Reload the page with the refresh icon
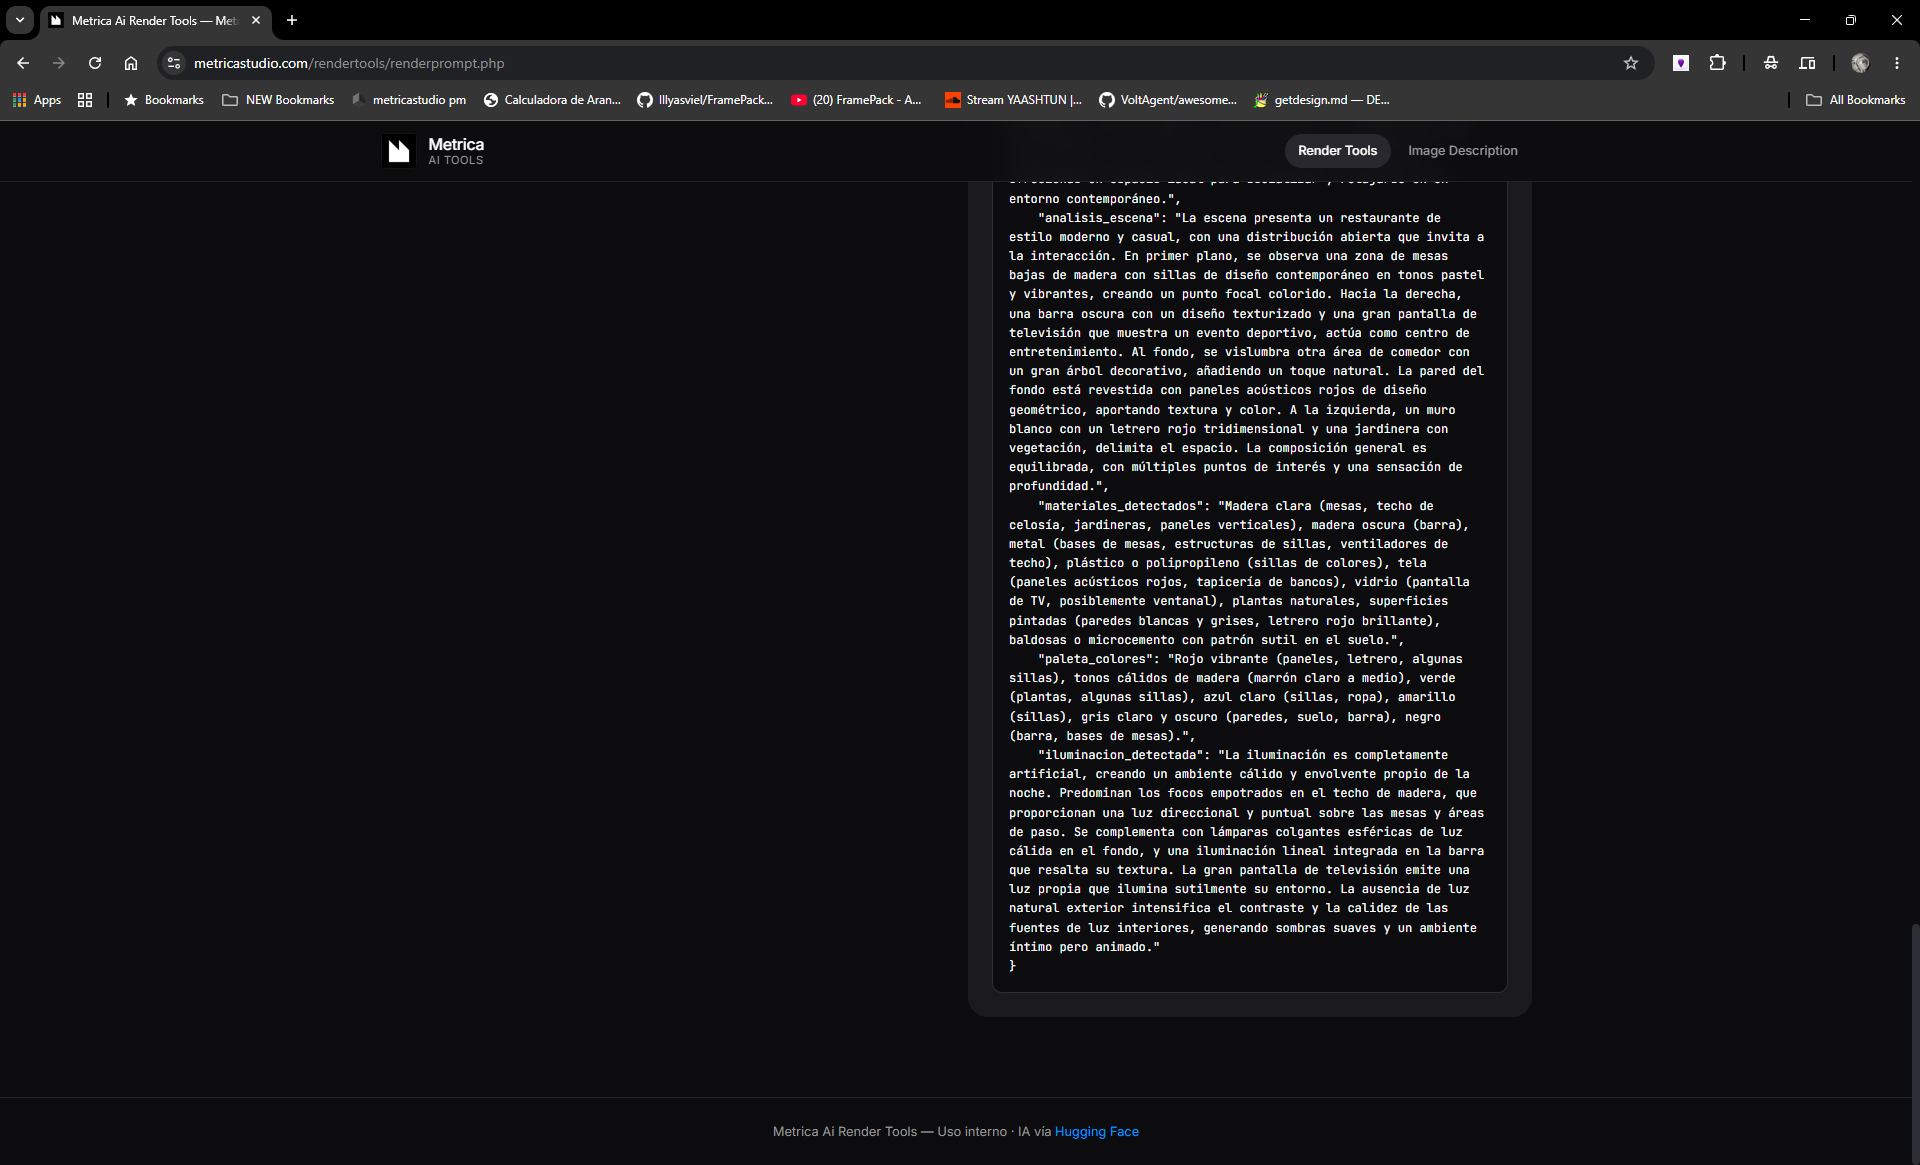 95,63
